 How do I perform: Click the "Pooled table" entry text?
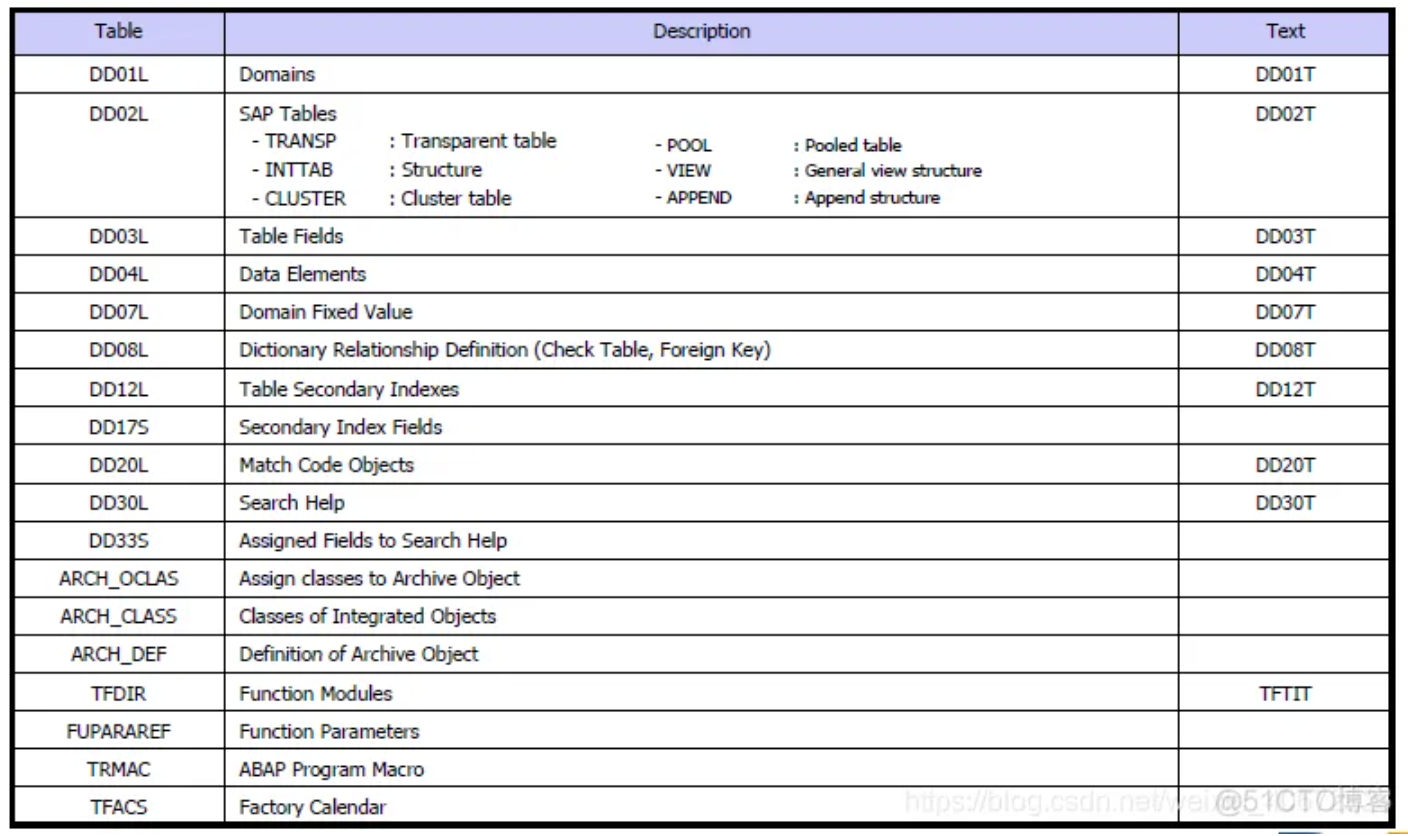tap(853, 145)
